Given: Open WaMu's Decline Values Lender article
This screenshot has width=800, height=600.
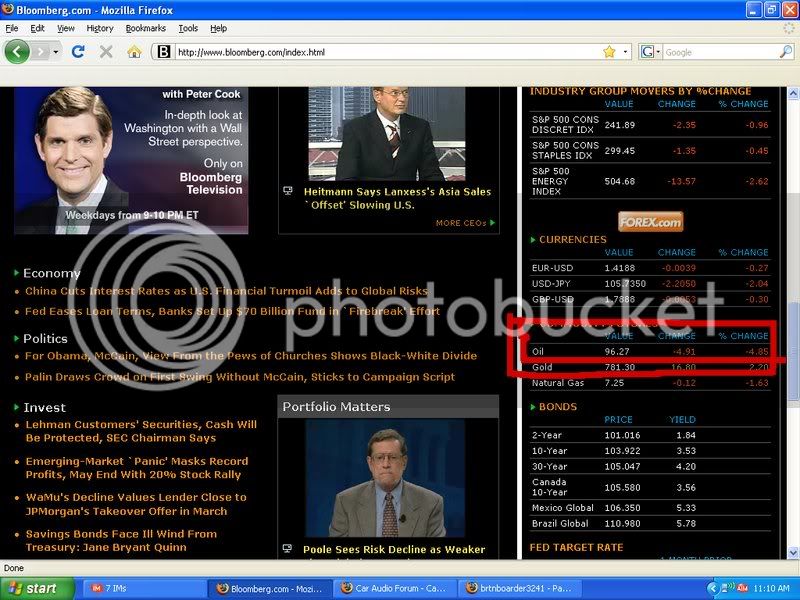Looking at the screenshot, I should pos(136,504).
